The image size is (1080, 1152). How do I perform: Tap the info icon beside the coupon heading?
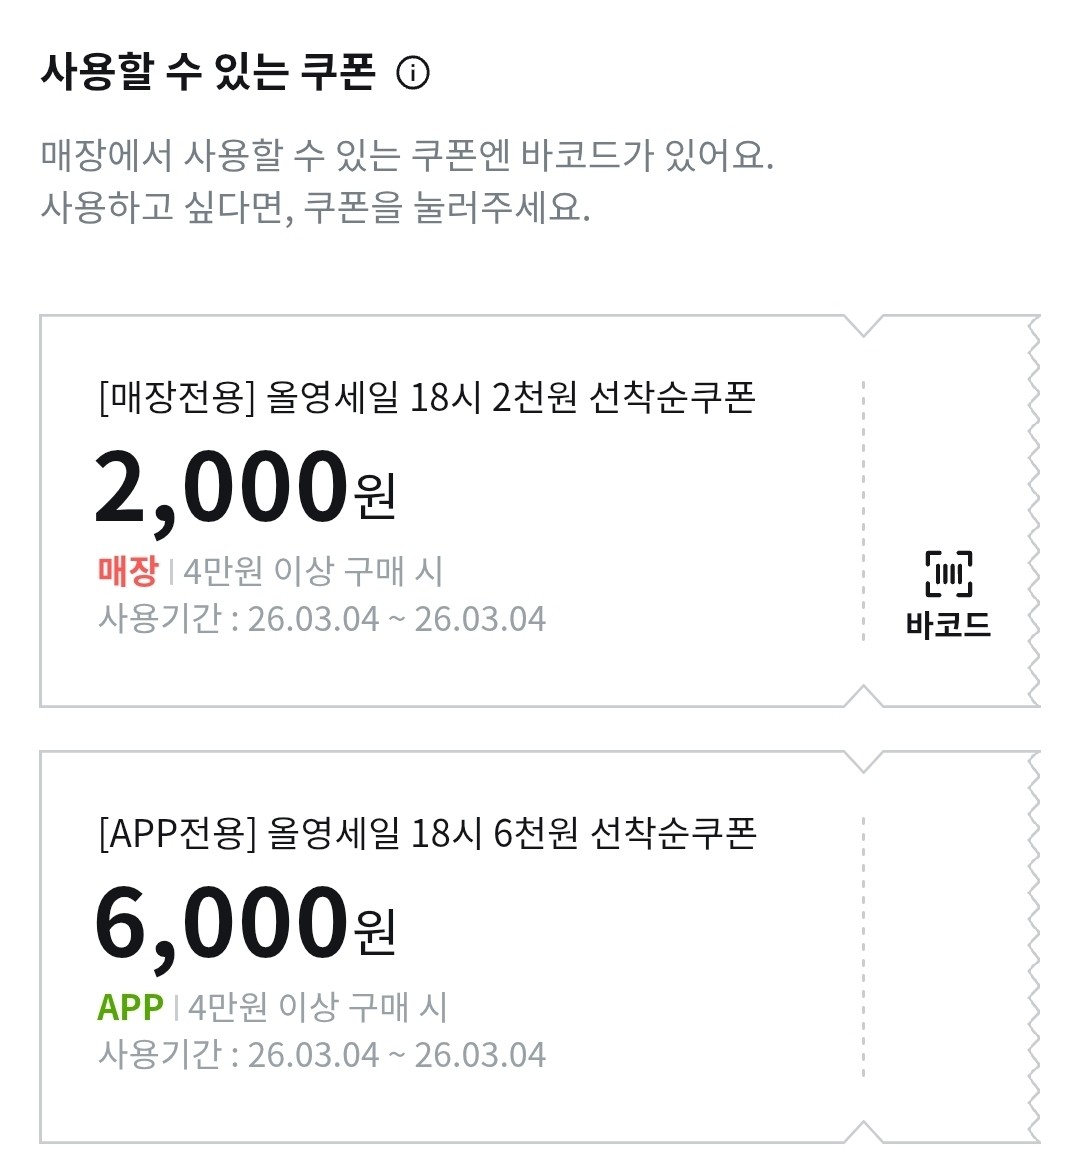[x=413, y=73]
